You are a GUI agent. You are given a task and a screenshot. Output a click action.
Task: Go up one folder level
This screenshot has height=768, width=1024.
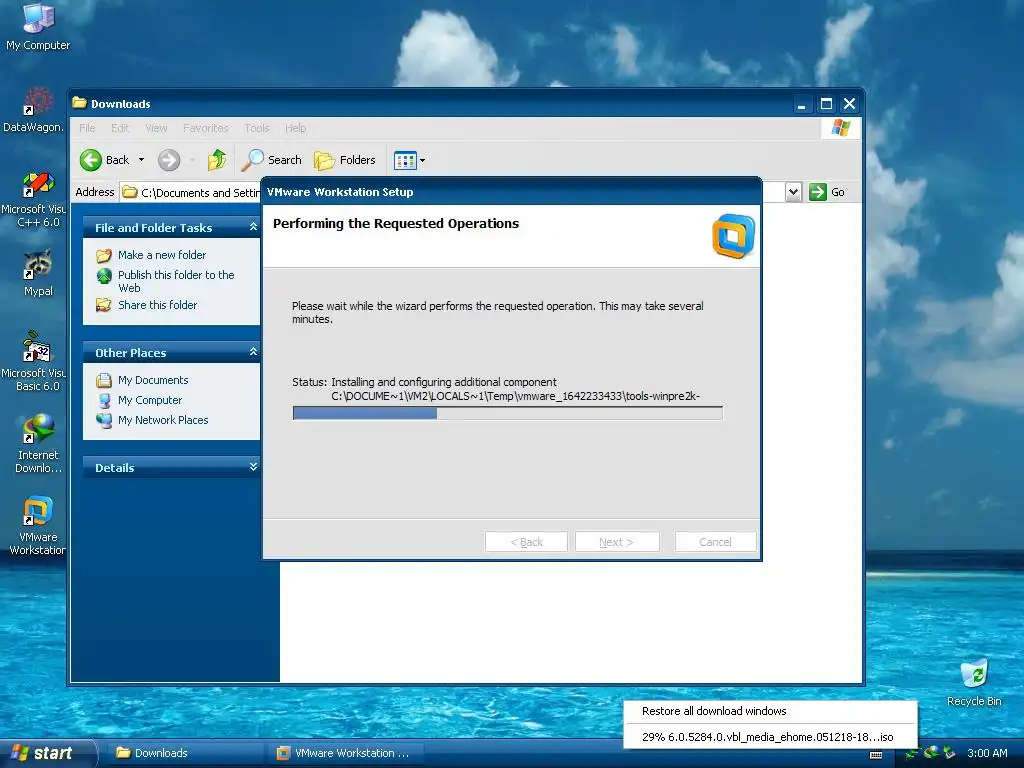click(217, 160)
